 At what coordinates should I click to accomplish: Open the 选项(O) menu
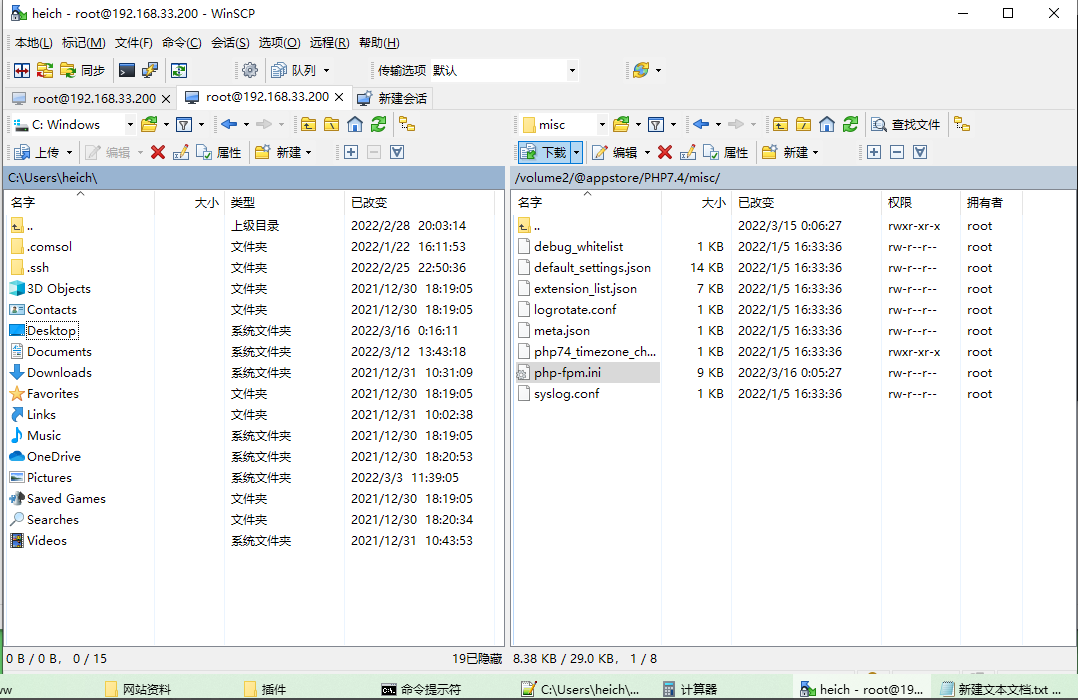tap(279, 43)
